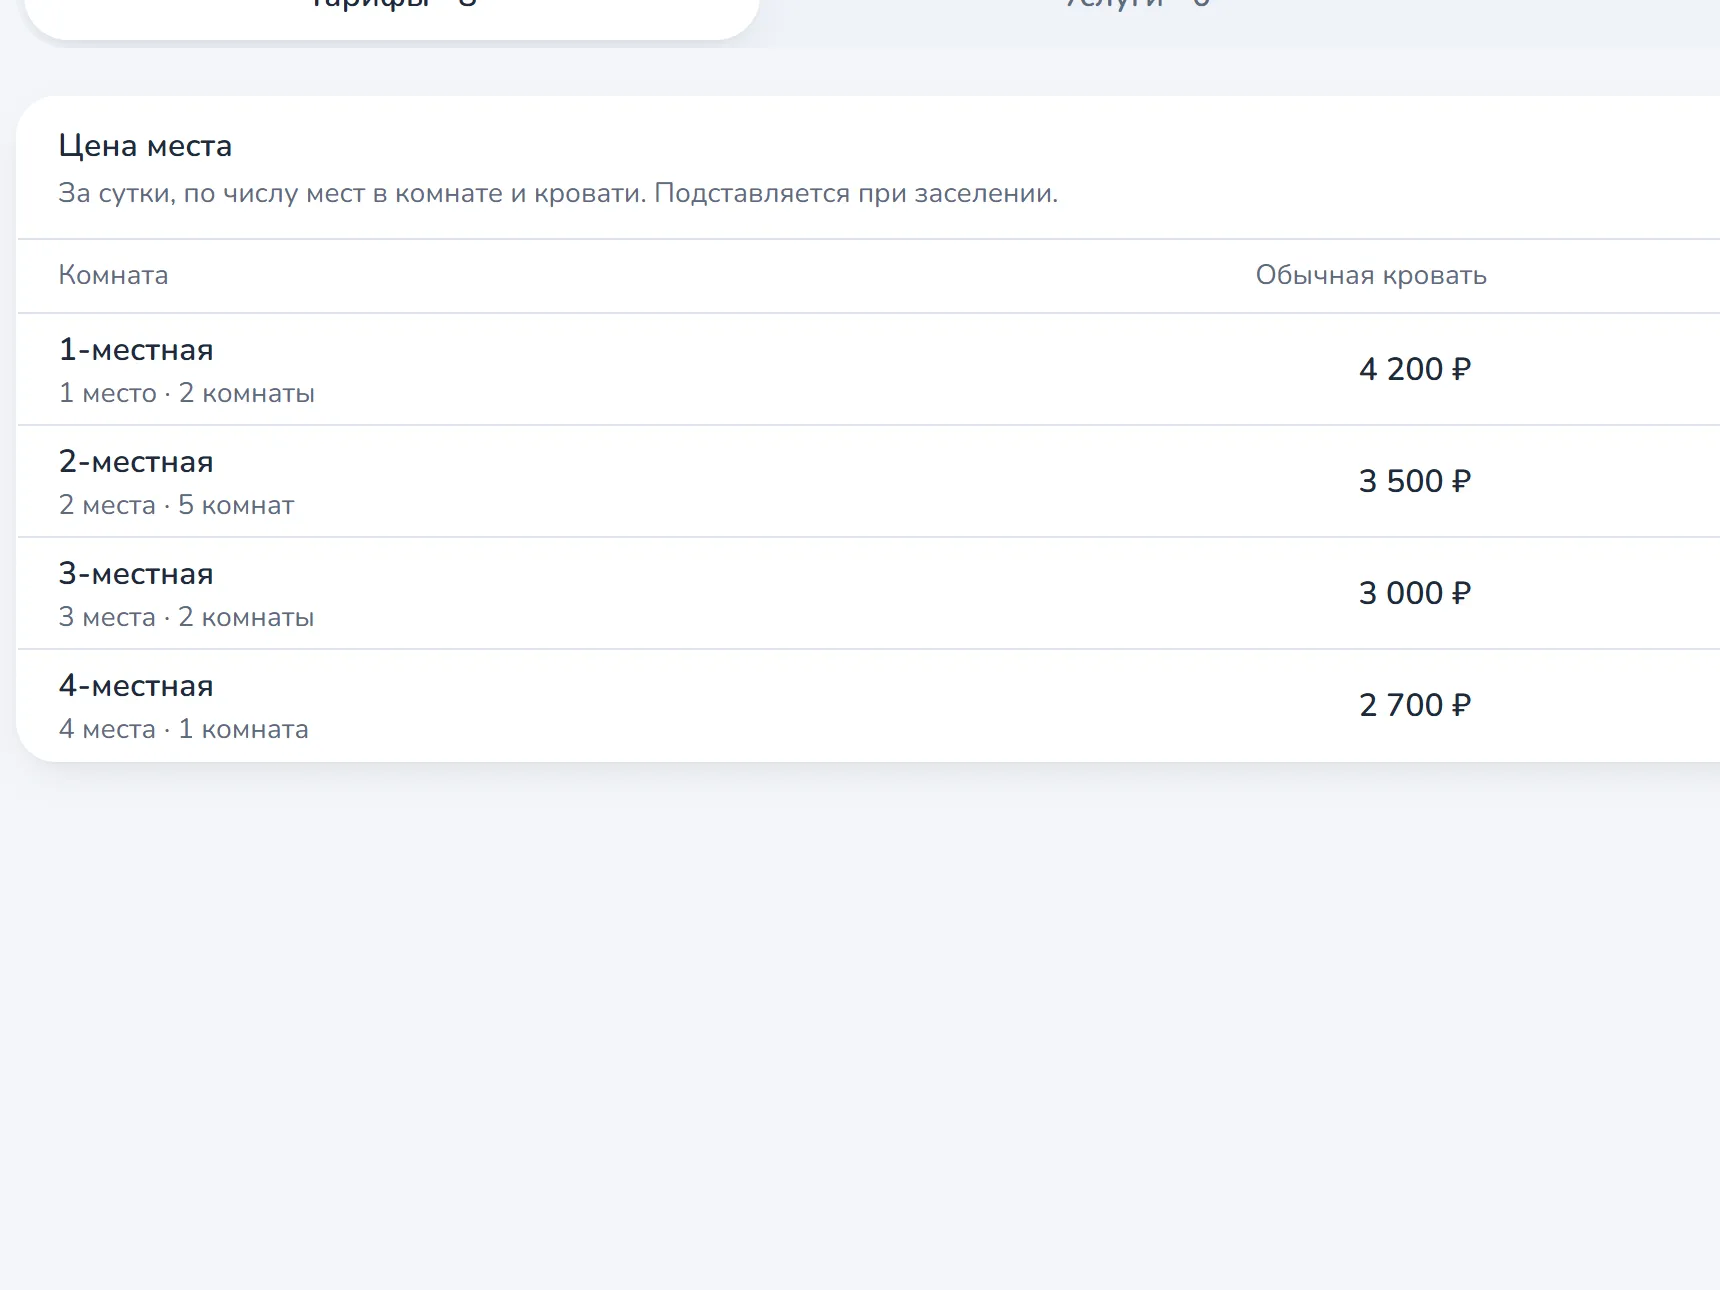Screen dimensions: 1720x1290
Task: Click the '1 место · 2 комнаты' subtitle
Action: tap(187, 393)
